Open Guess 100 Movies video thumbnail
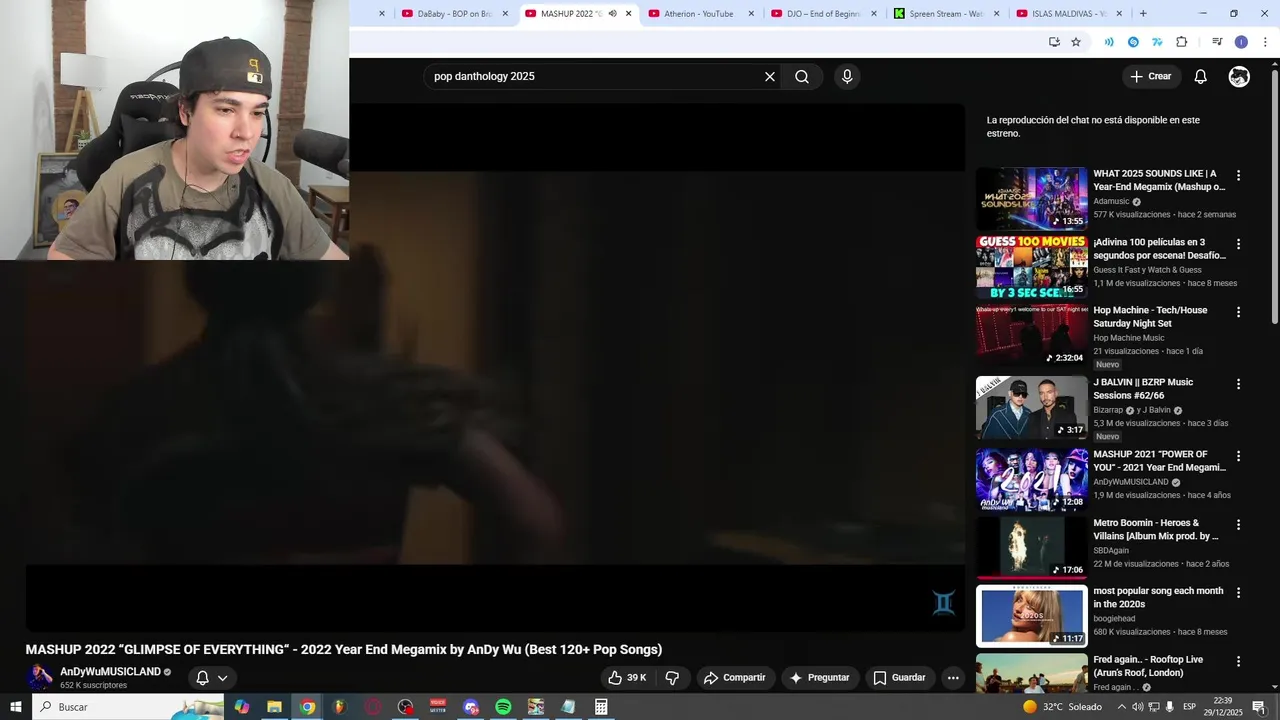Viewport: 1280px width, 720px height. tap(1032, 267)
